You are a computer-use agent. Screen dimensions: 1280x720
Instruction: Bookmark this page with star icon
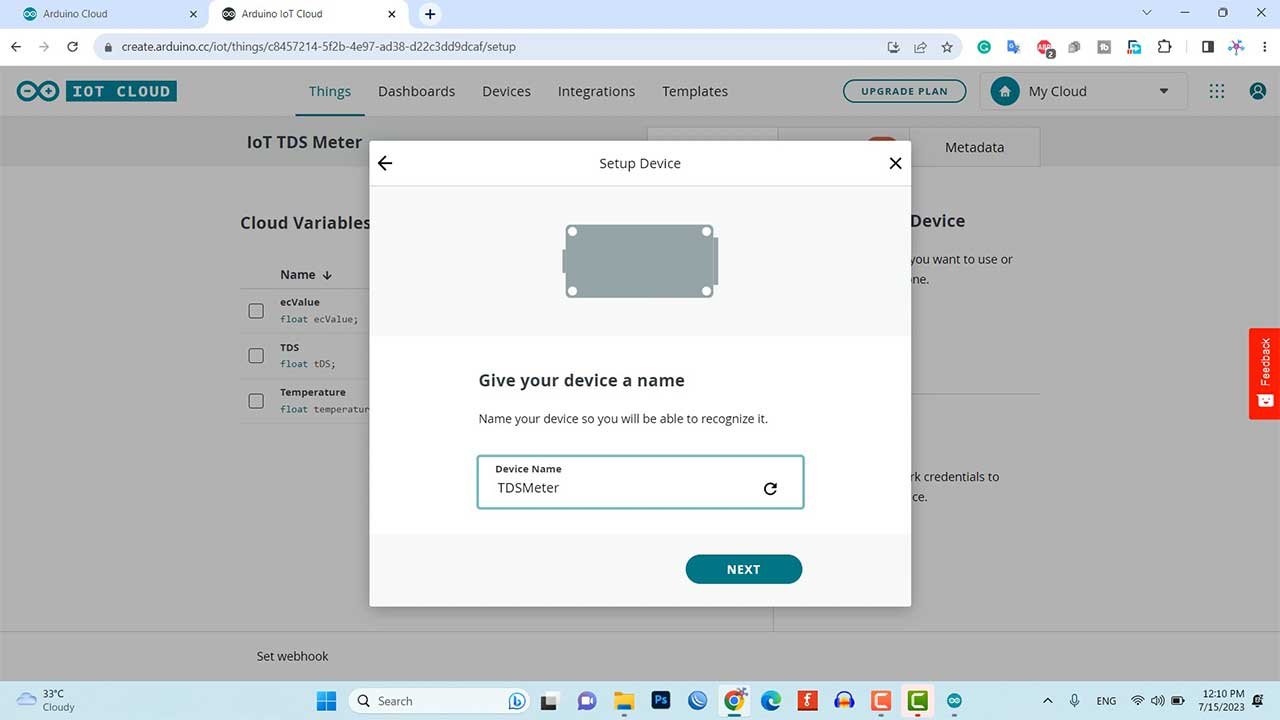click(x=945, y=47)
